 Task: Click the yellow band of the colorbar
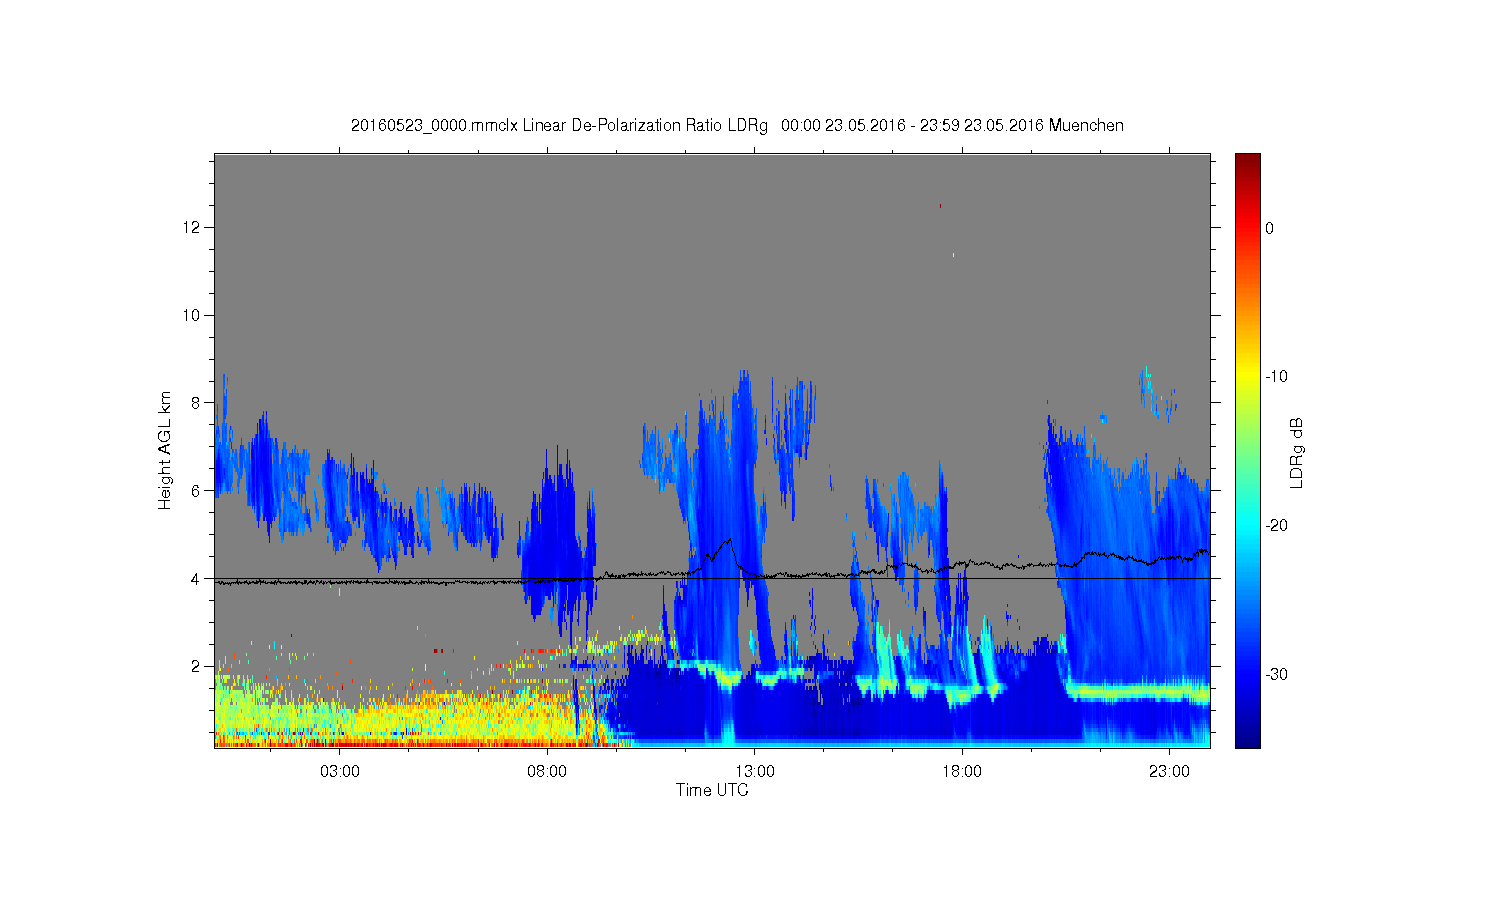1248,377
